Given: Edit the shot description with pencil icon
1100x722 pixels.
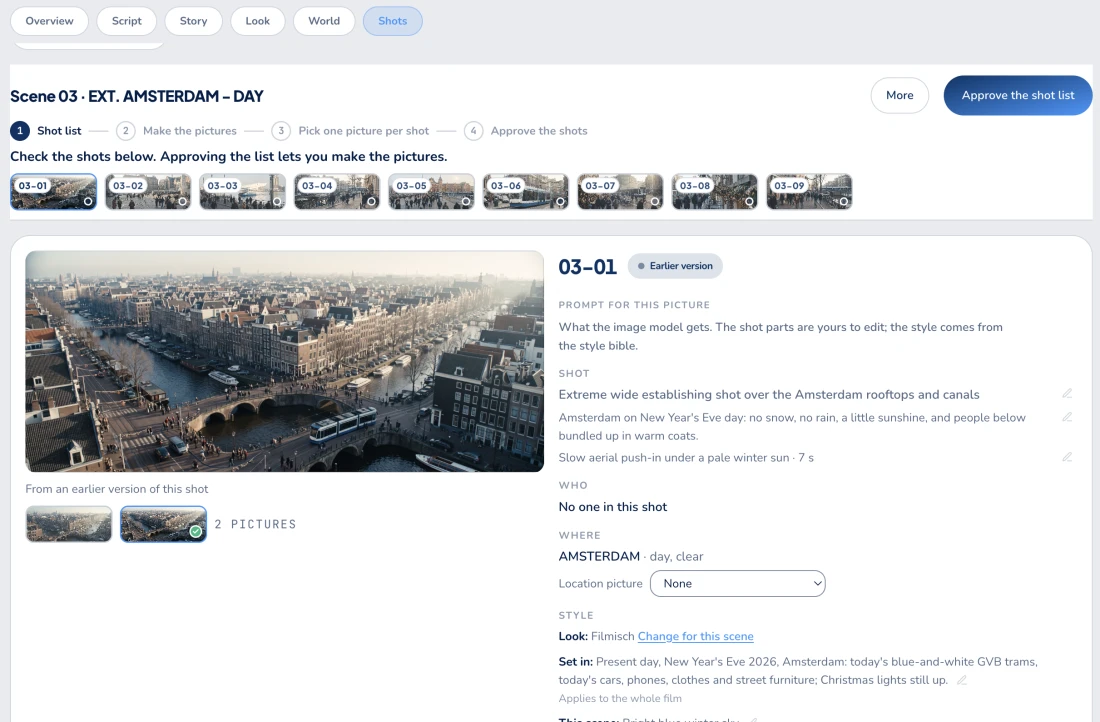Looking at the screenshot, I should click(x=1067, y=394).
